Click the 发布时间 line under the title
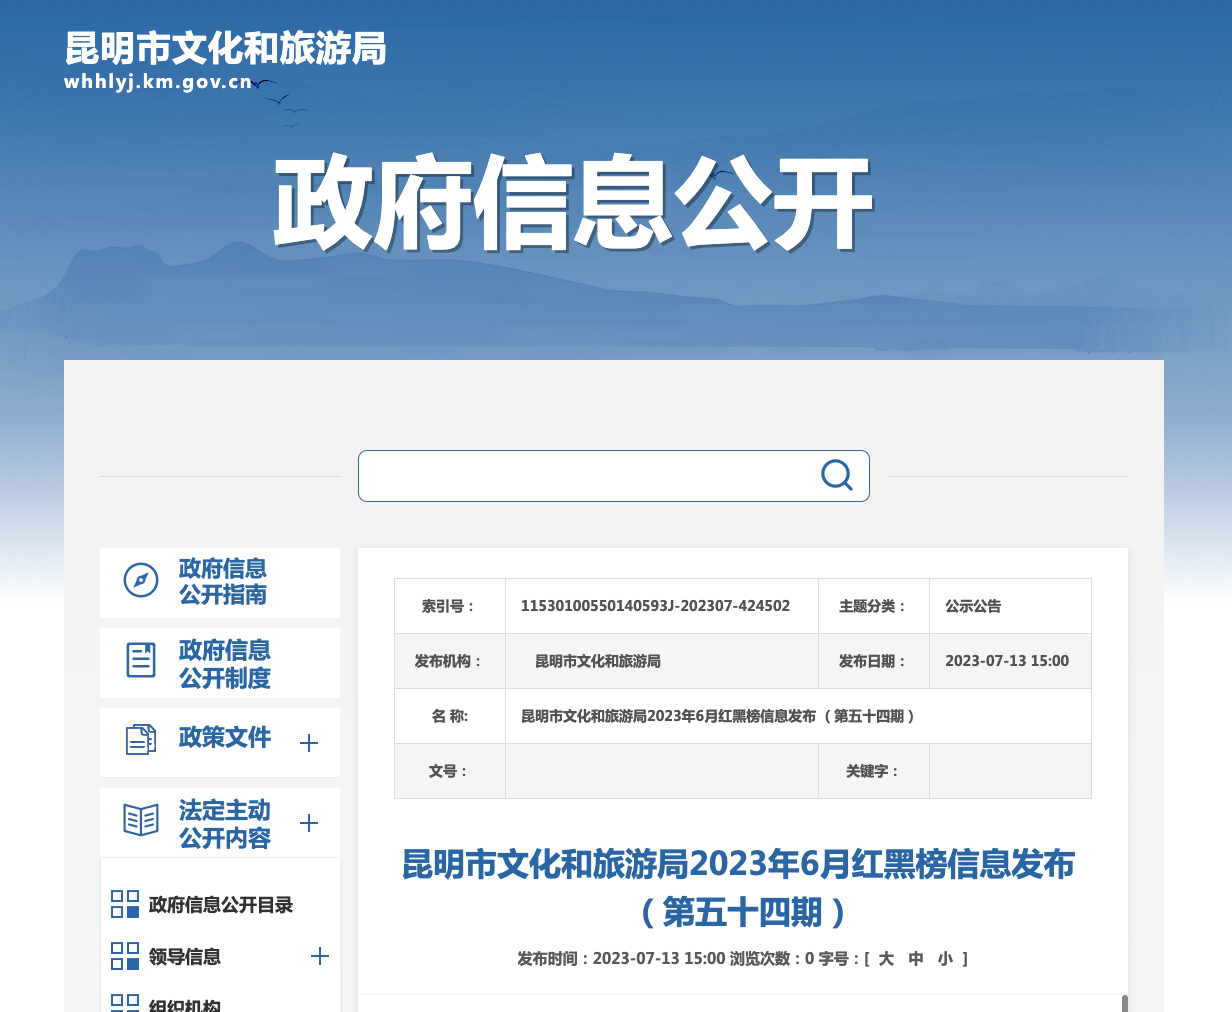1232x1012 pixels. [x=621, y=959]
